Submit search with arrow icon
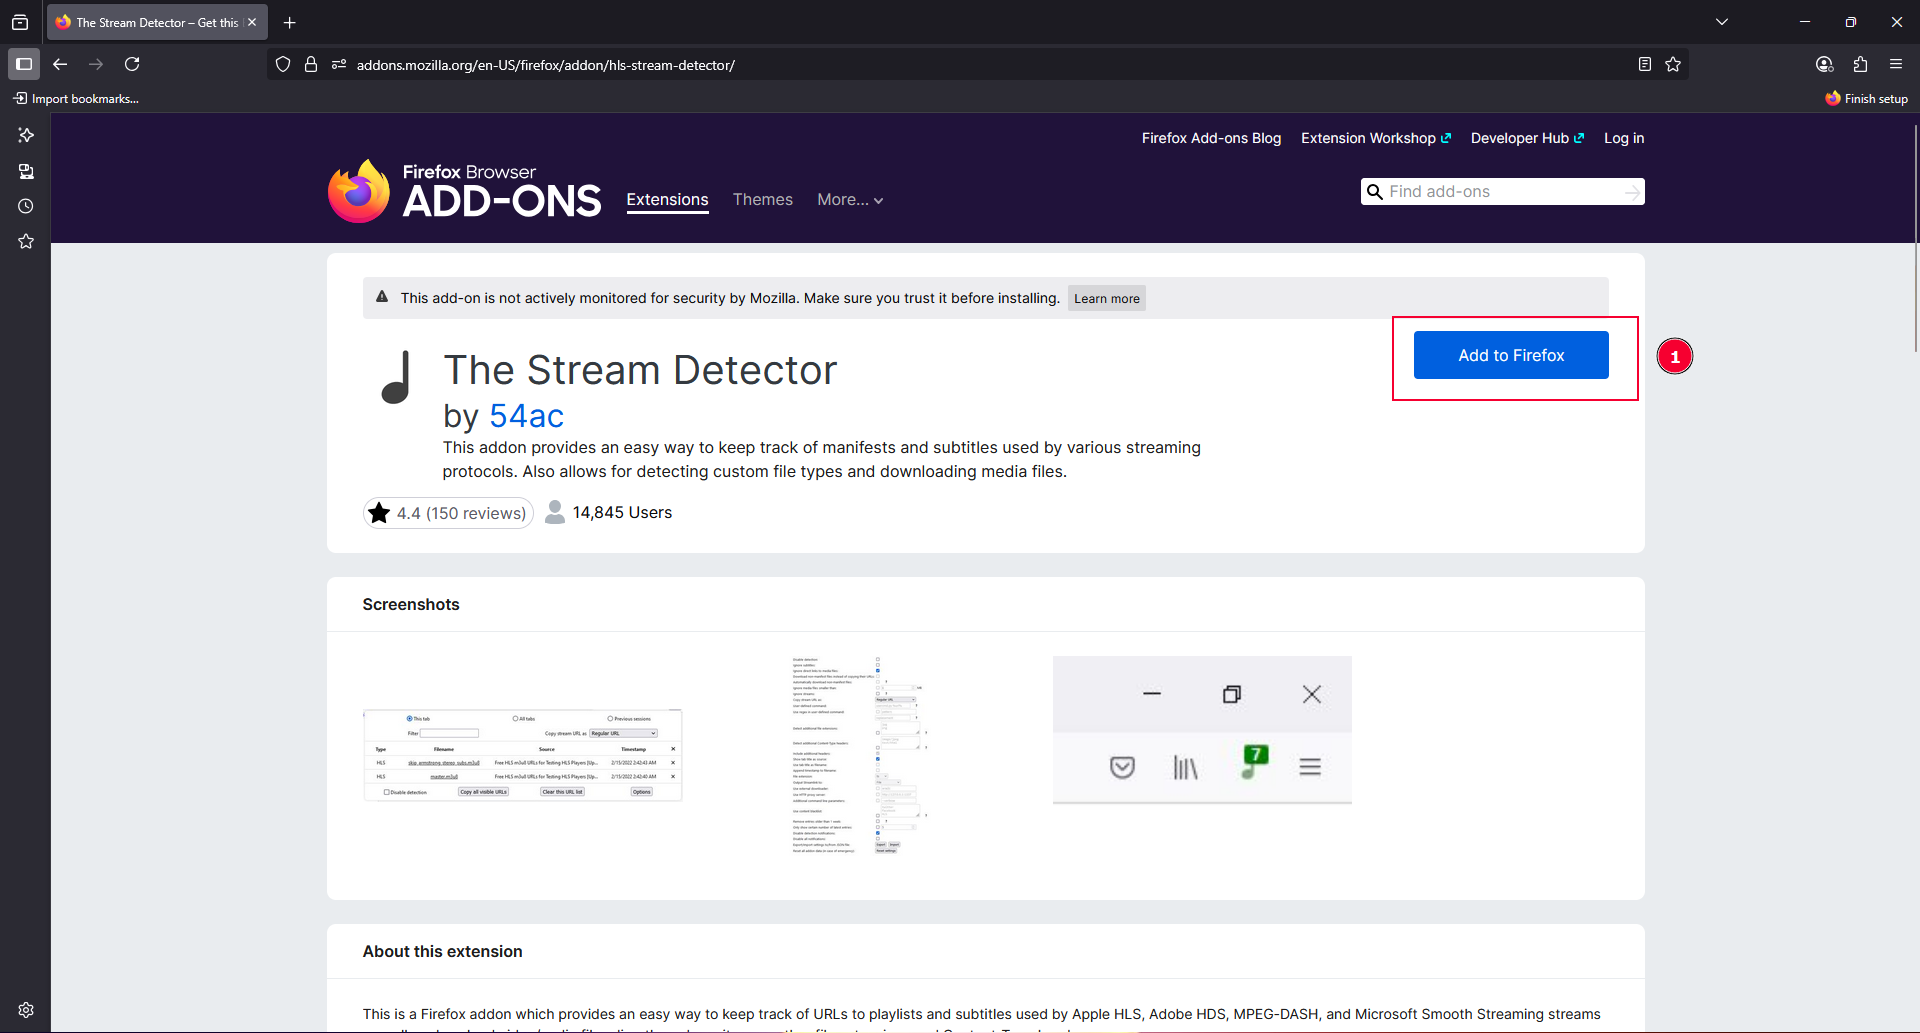The image size is (1920, 1033). (x=1633, y=192)
